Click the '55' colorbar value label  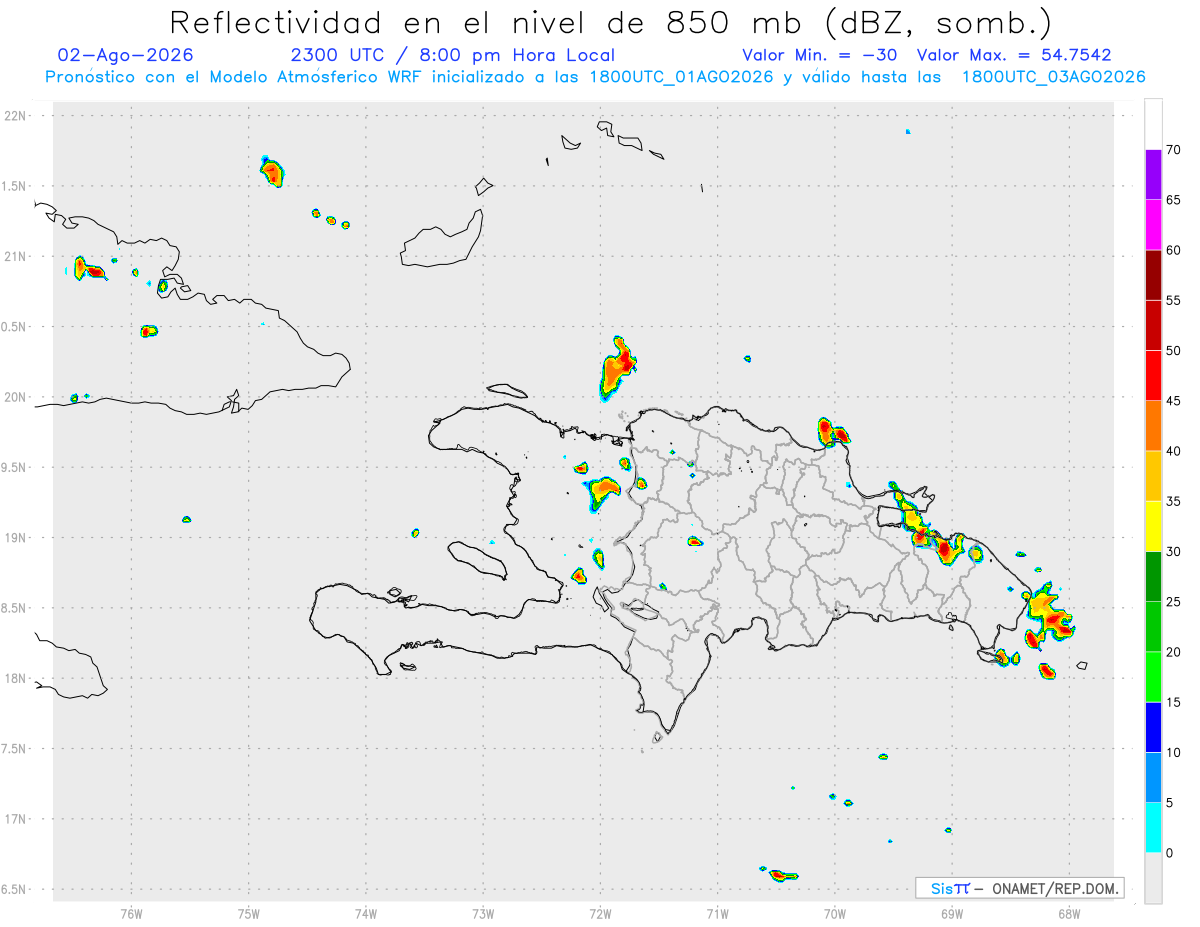click(1173, 300)
